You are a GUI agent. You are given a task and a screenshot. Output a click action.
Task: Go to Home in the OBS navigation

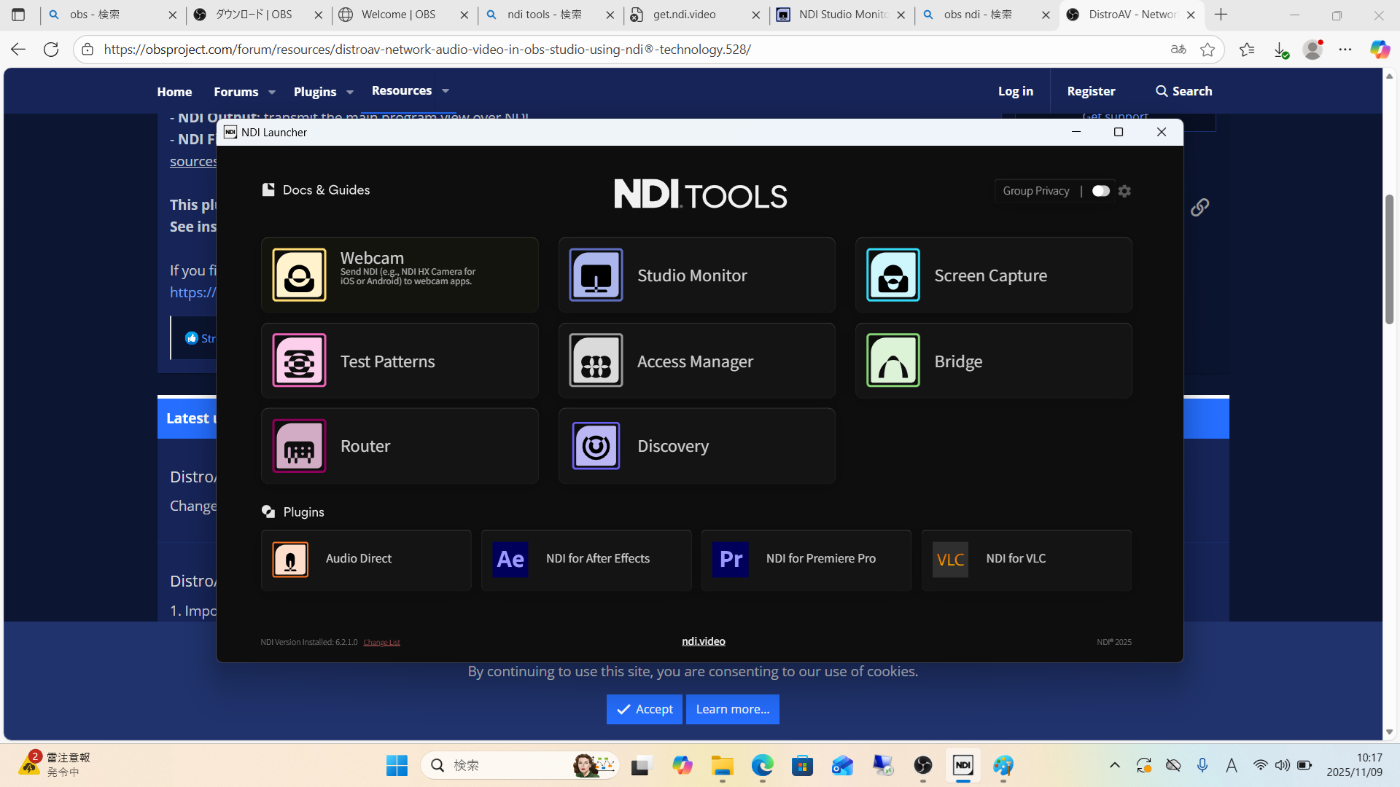point(174,91)
